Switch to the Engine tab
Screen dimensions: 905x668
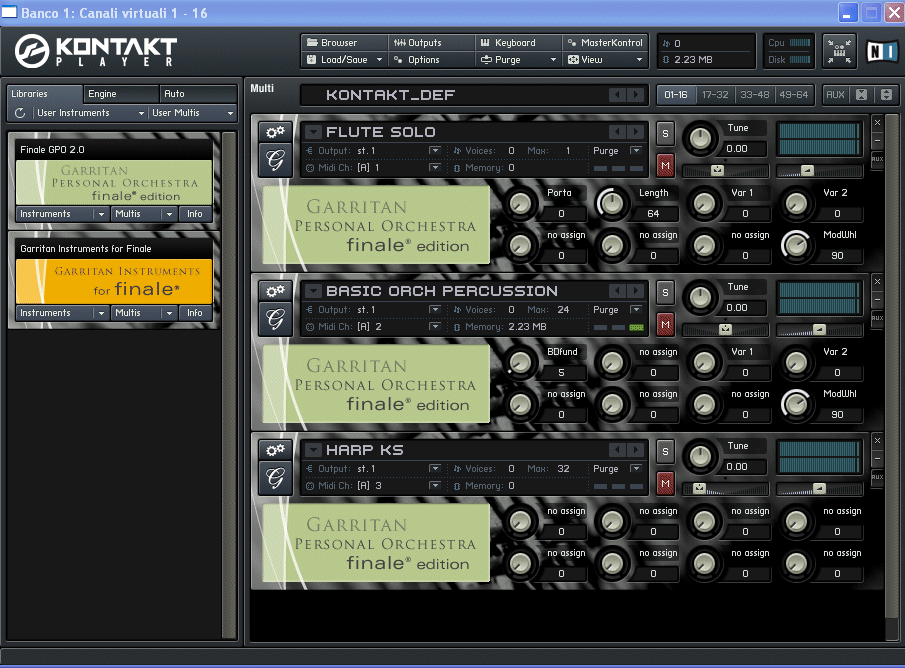(x=121, y=94)
